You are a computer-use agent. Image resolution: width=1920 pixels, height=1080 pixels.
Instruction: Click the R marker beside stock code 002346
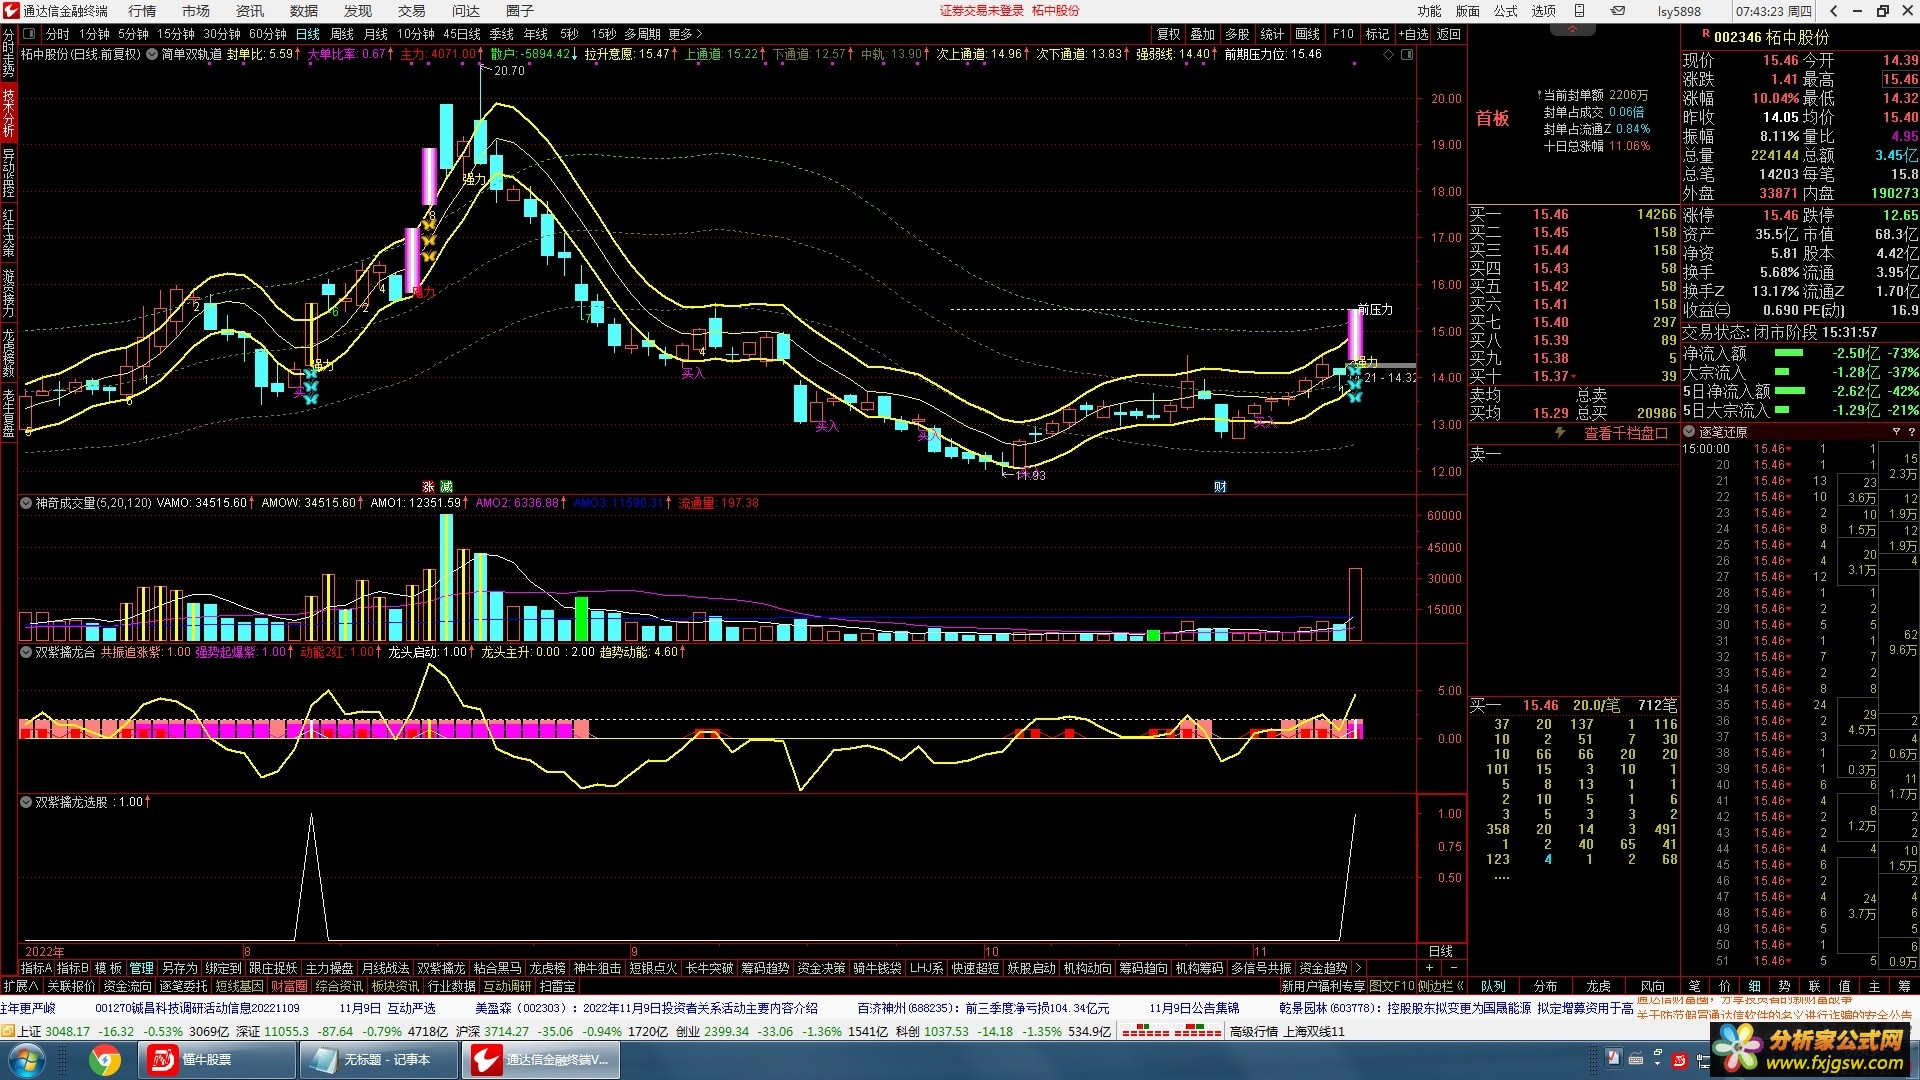click(1705, 35)
